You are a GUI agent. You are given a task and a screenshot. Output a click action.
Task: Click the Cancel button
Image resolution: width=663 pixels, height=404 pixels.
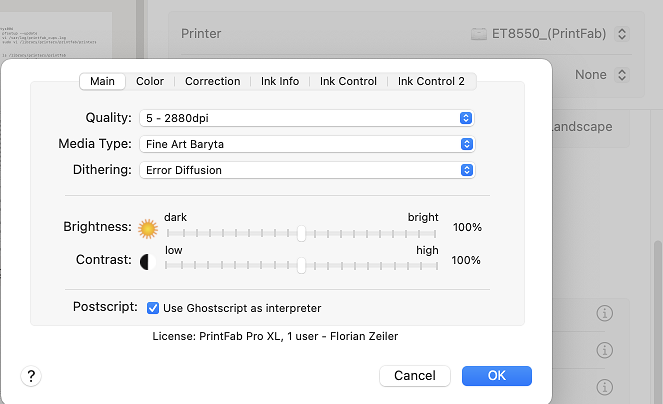414,376
